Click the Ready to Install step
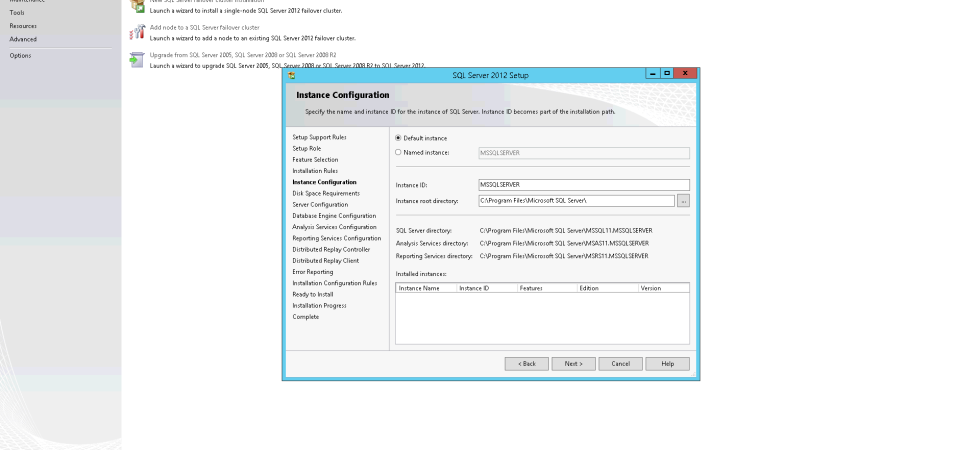 [312, 294]
